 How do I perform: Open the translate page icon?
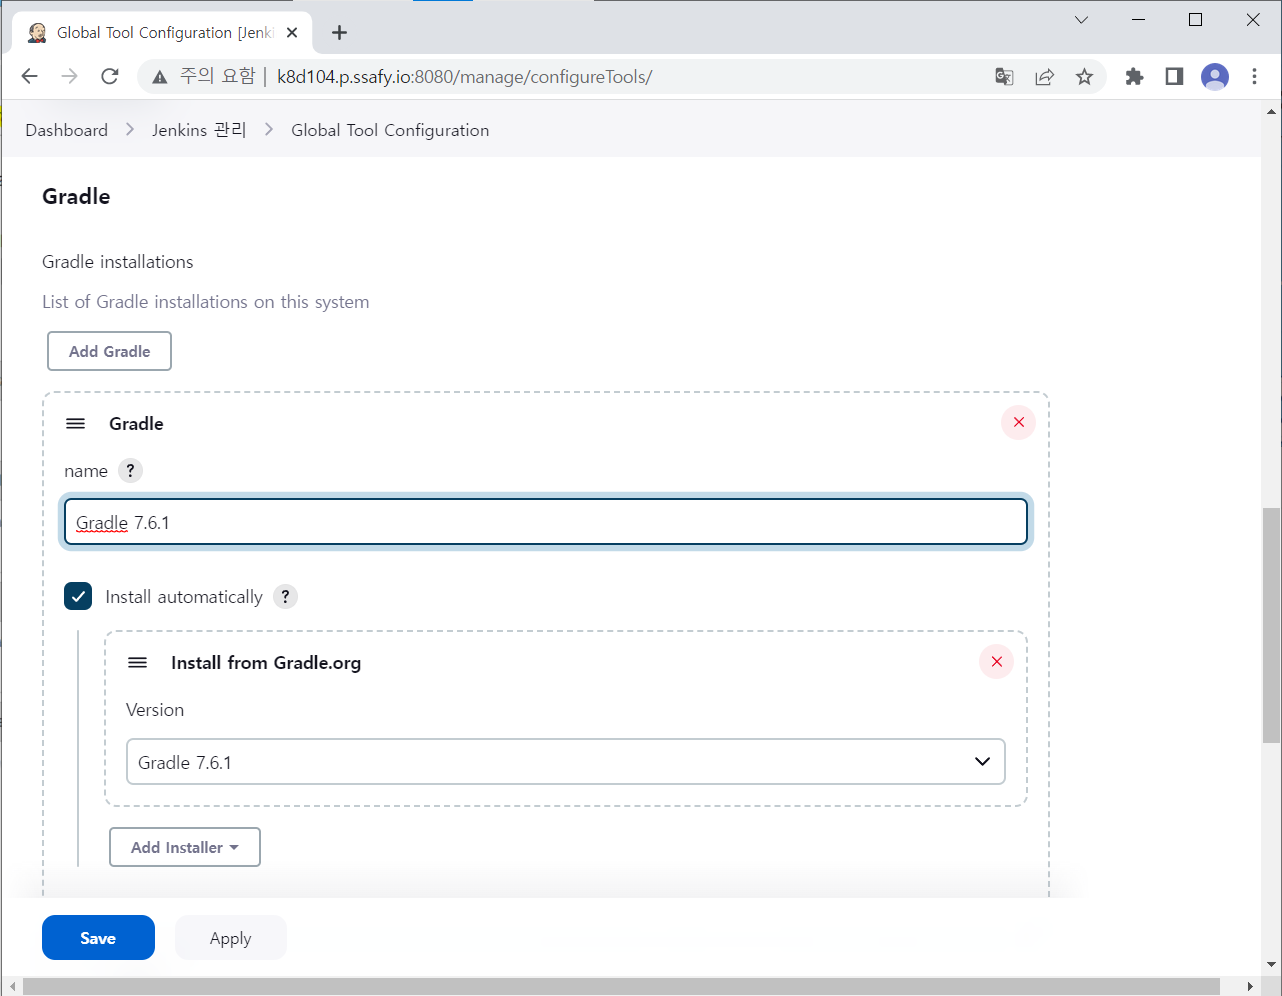(1004, 77)
